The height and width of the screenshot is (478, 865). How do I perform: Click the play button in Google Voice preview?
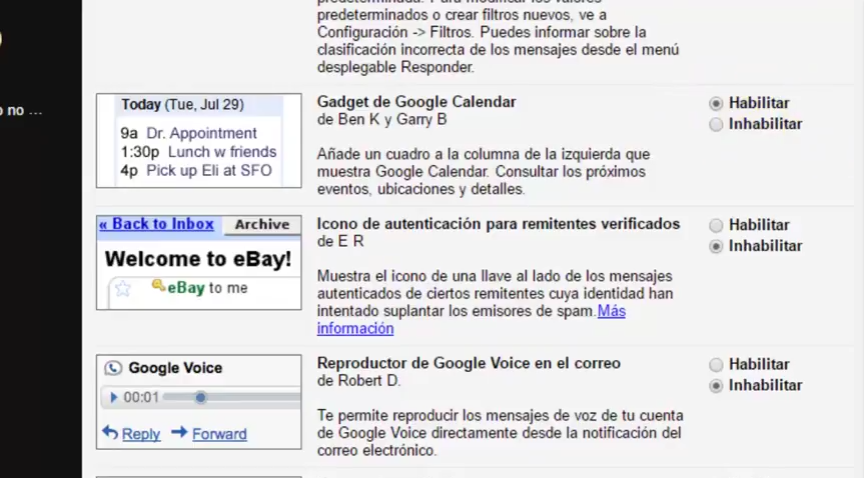point(114,397)
